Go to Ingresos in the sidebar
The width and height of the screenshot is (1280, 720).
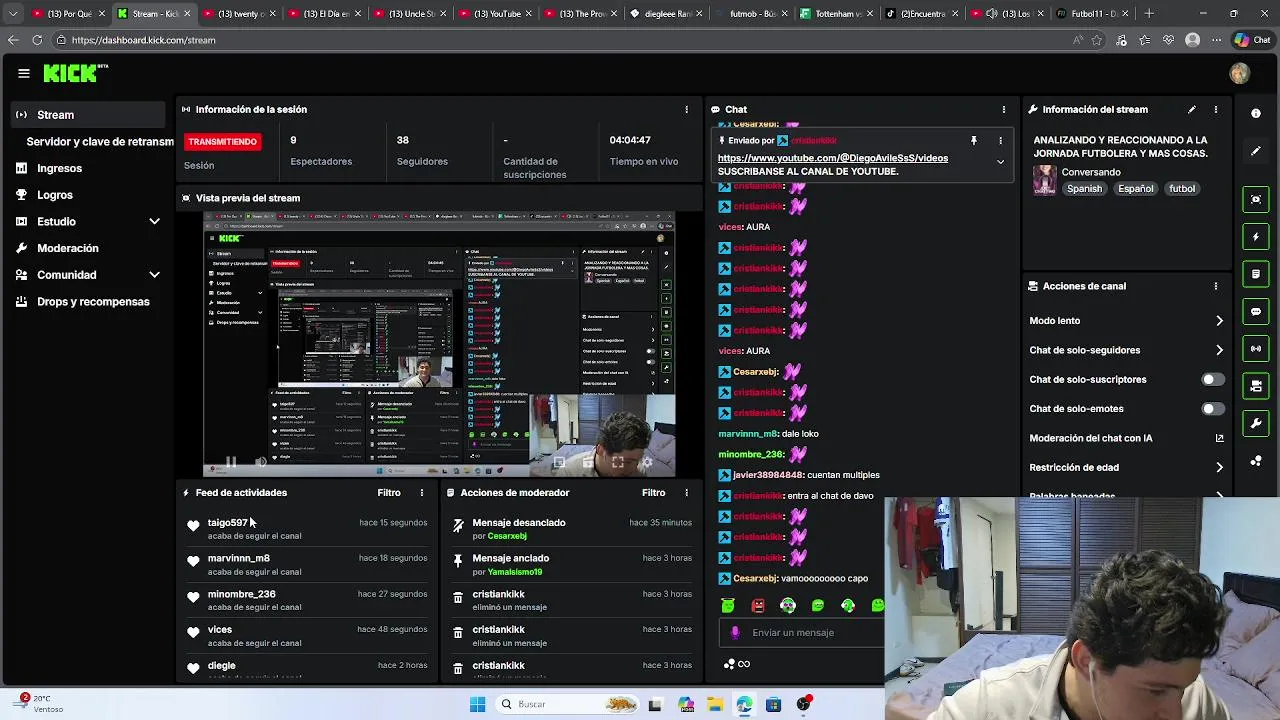click(59, 168)
